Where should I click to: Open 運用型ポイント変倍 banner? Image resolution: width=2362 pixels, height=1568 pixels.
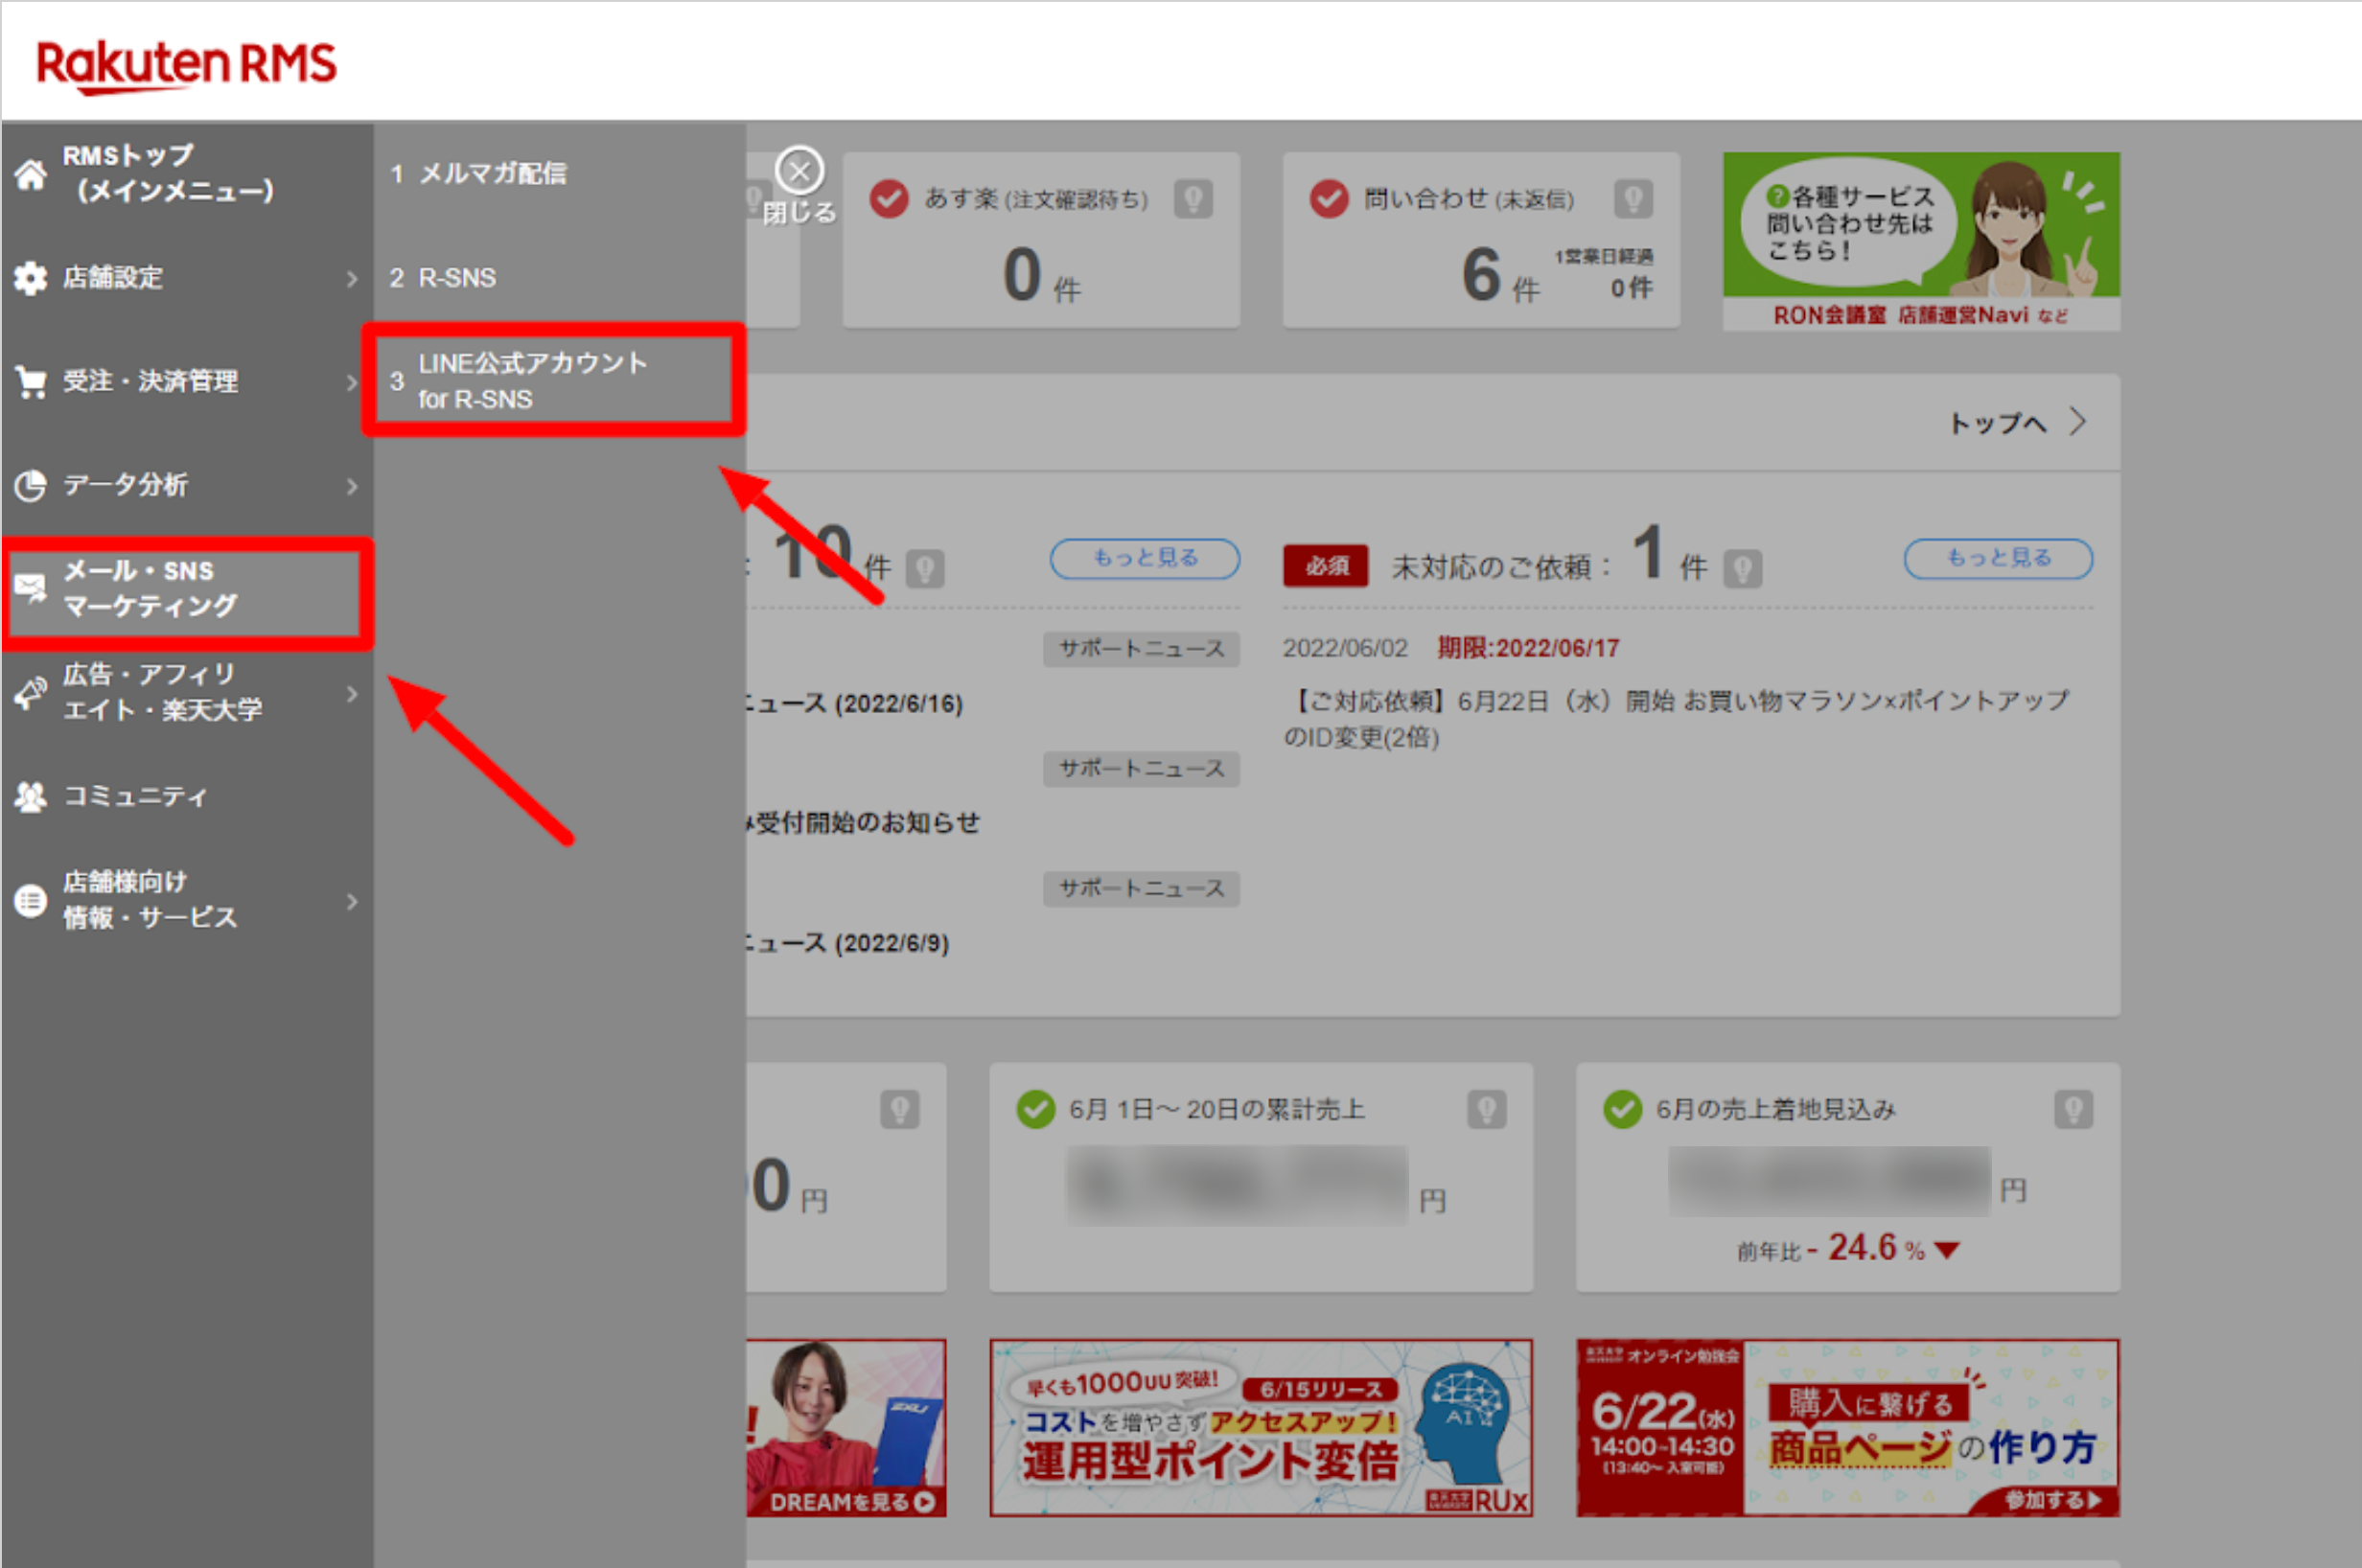coord(1261,1428)
